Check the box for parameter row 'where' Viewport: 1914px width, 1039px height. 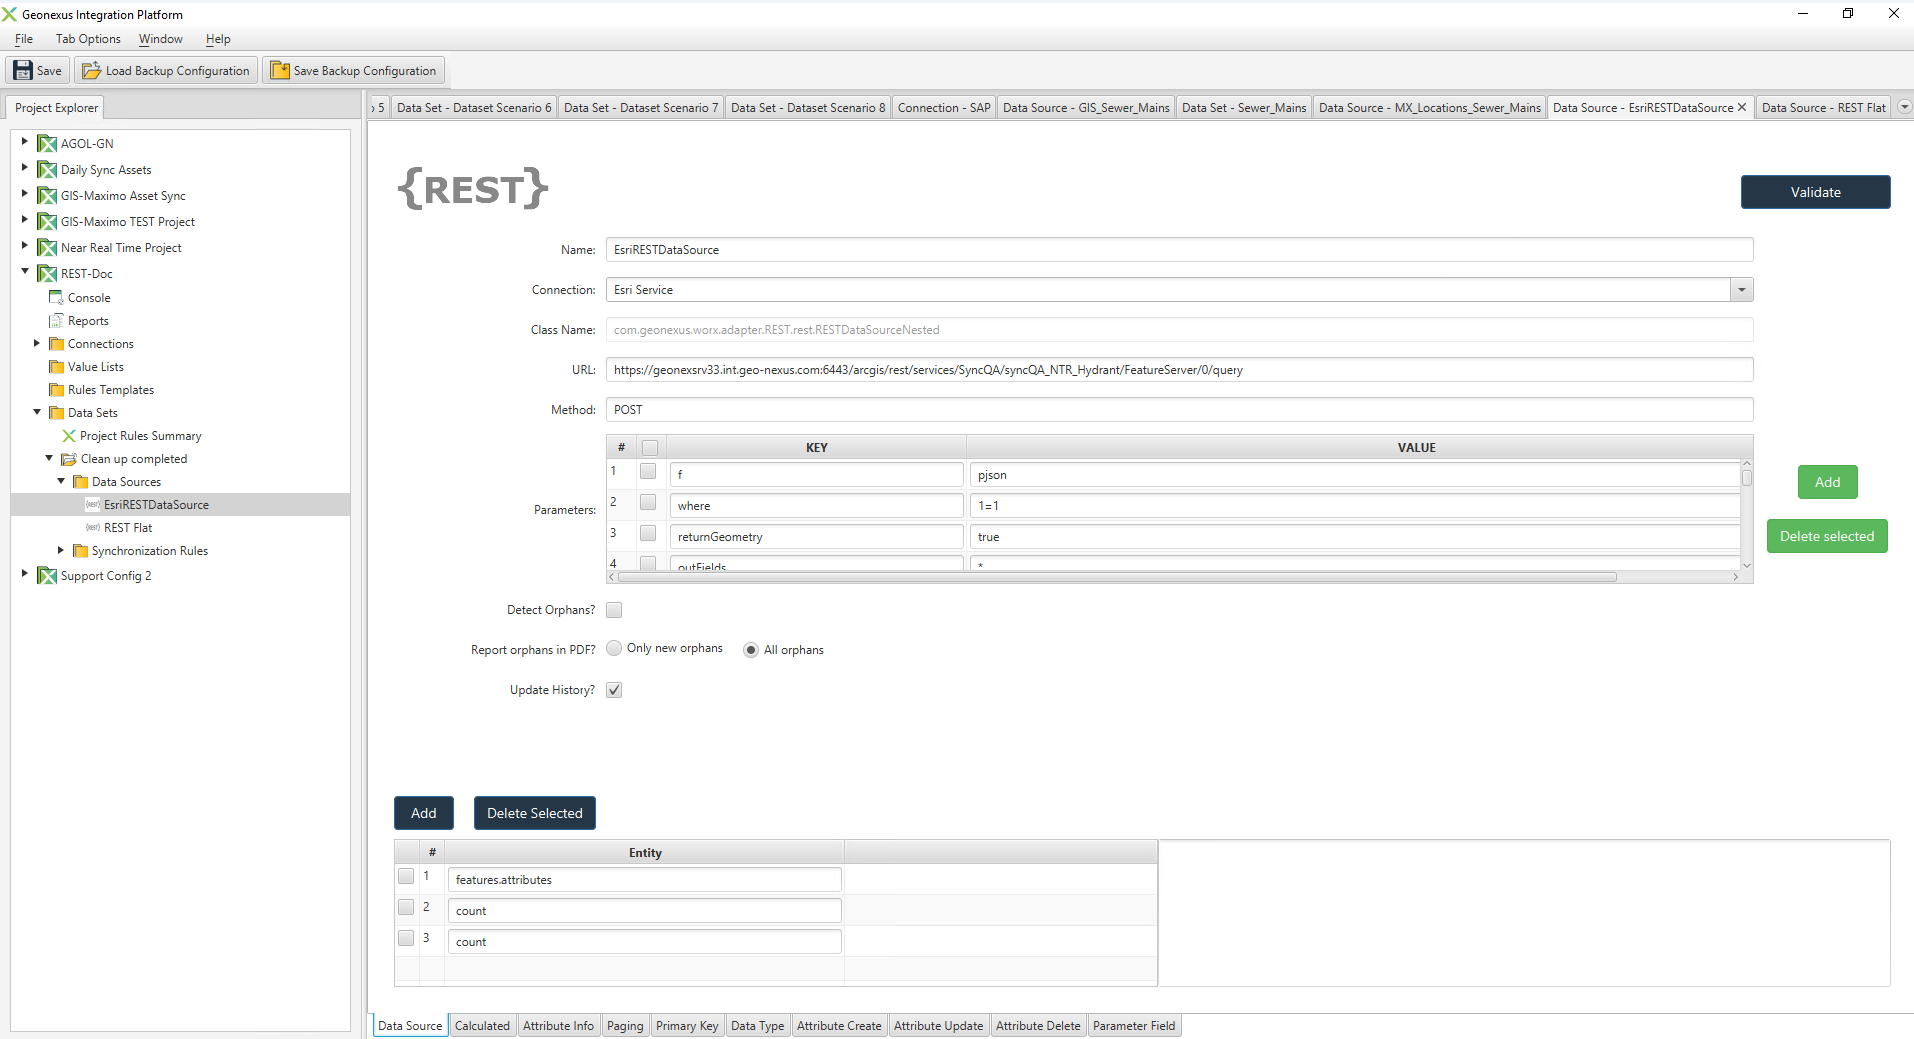tap(648, 502)
